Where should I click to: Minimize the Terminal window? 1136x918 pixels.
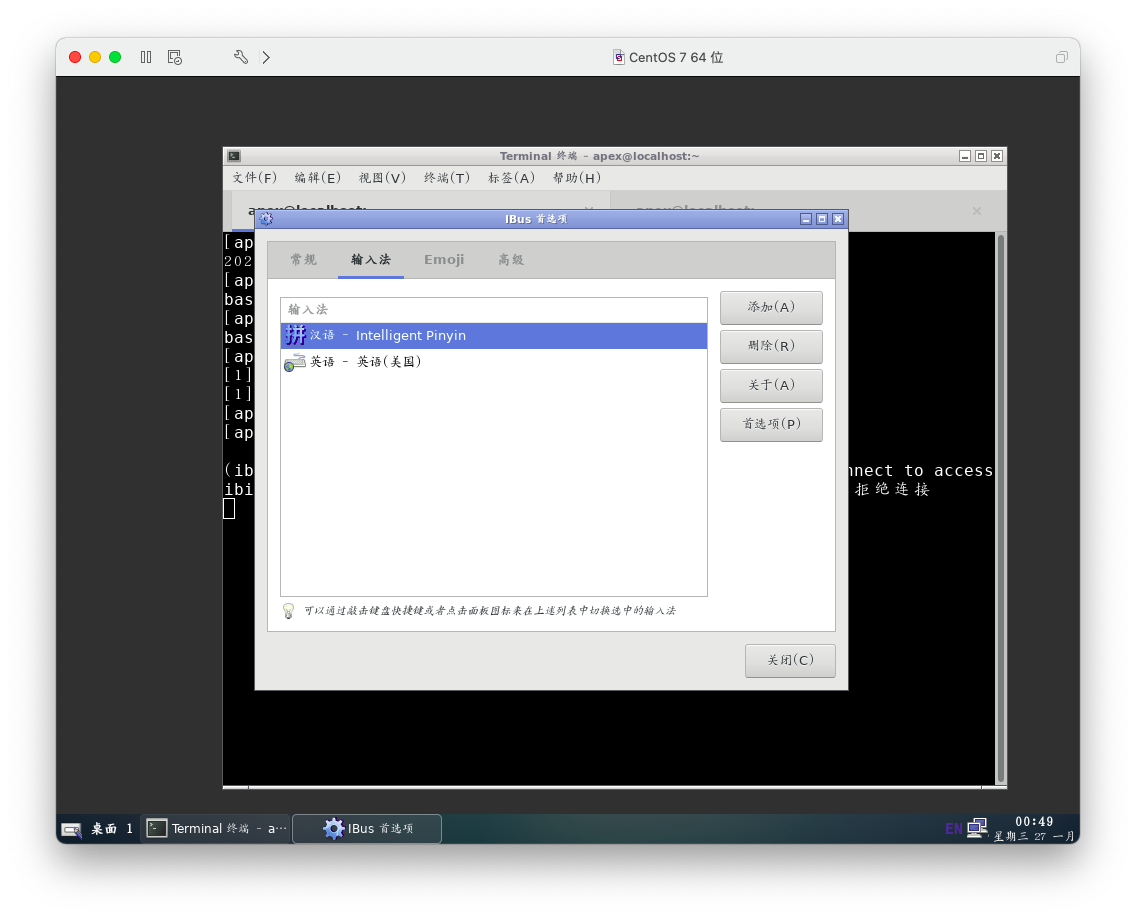coord(964,156)
